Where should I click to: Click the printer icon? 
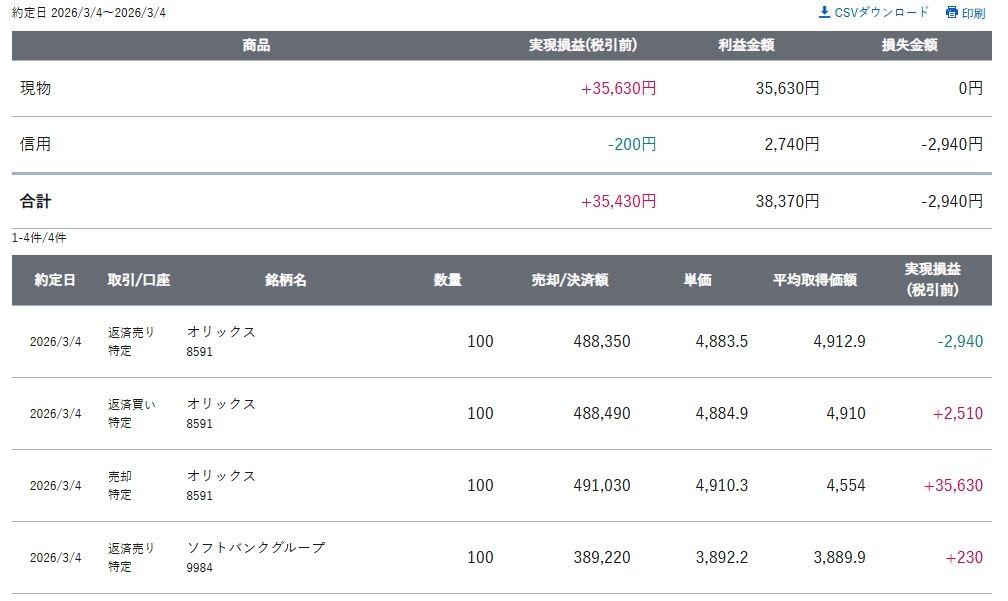(951, 12)
